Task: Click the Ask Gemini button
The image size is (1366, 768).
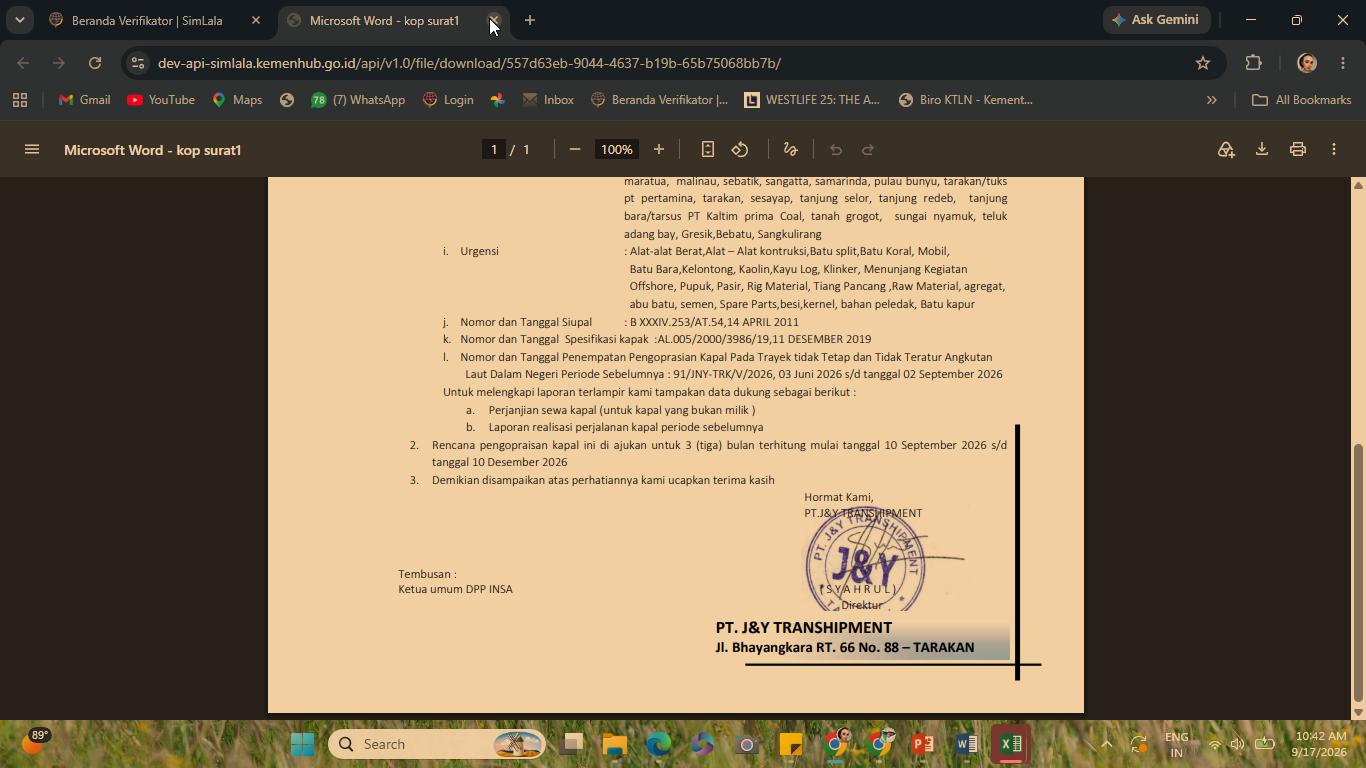Action: click(1156, 20)
